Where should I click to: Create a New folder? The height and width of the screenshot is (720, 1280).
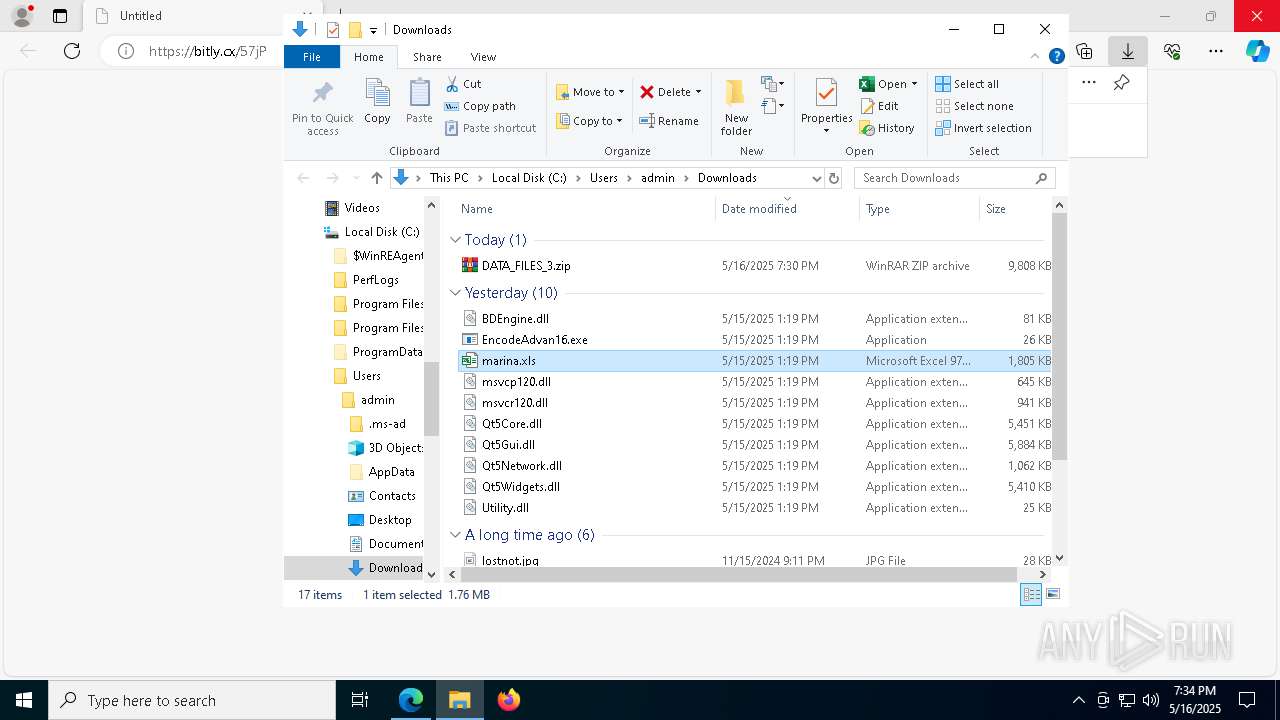736,107
